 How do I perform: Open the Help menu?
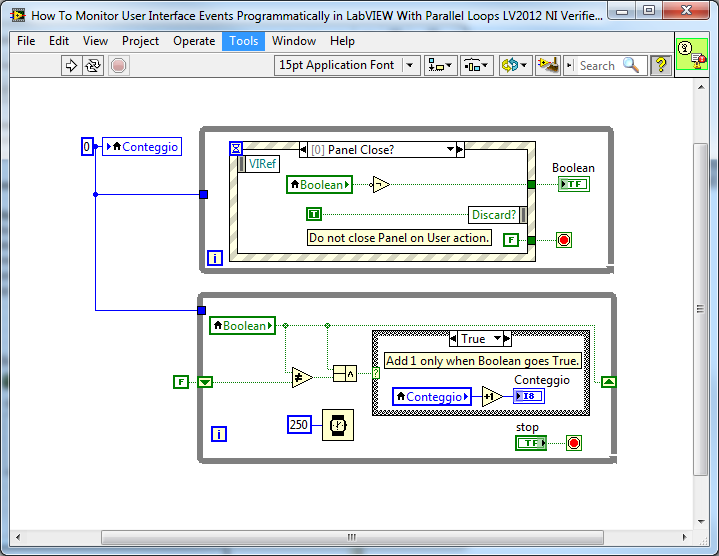[342, 41]
